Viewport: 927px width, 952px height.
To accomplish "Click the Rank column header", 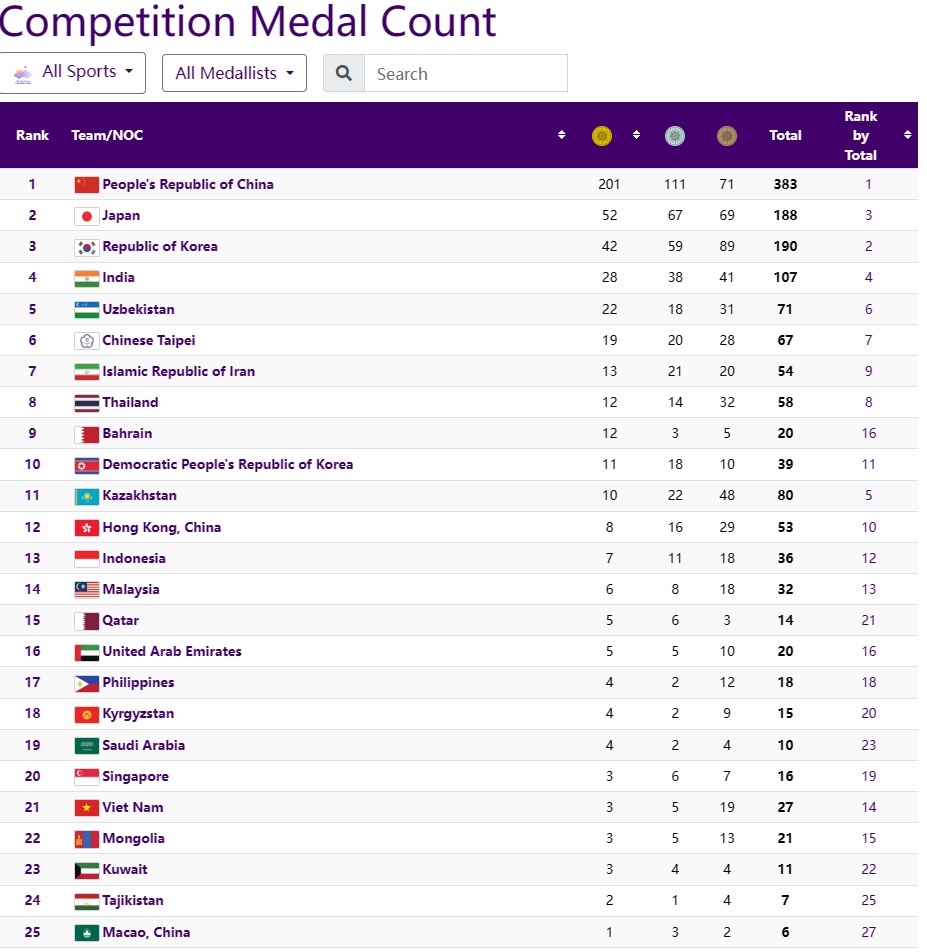I will [x=32, y=136].
